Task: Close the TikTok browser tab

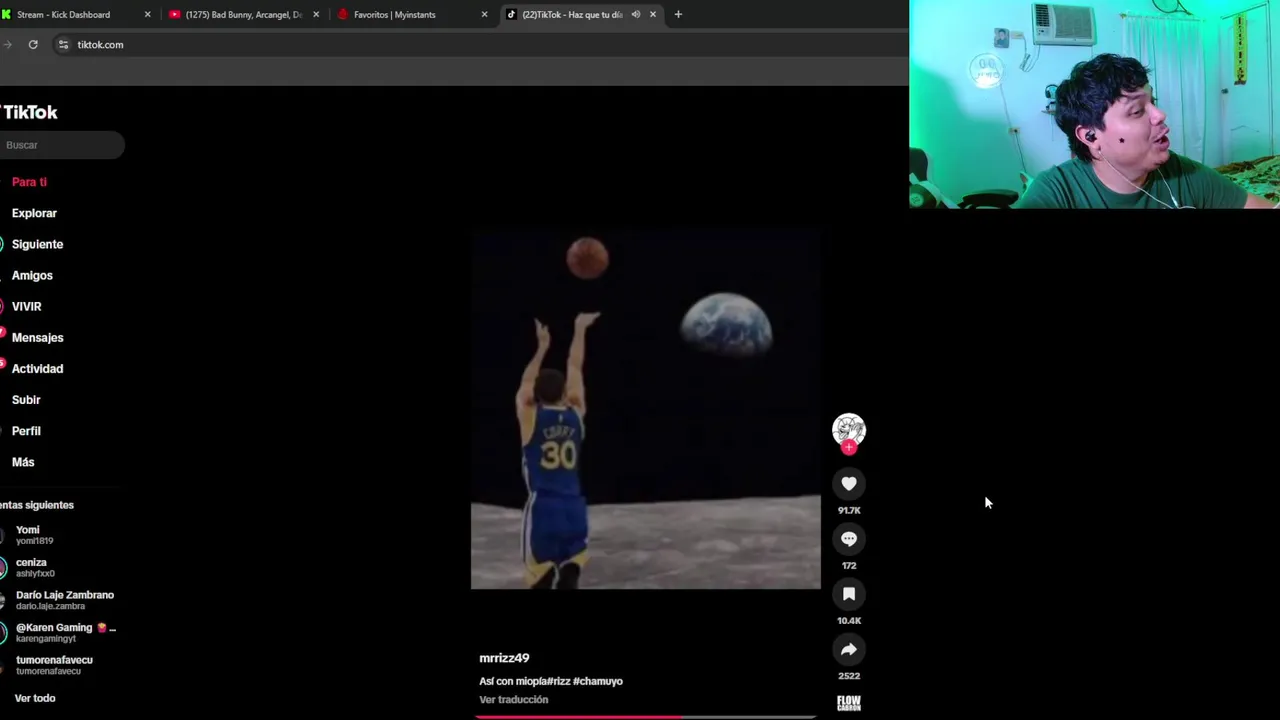Action: (653, 14)
